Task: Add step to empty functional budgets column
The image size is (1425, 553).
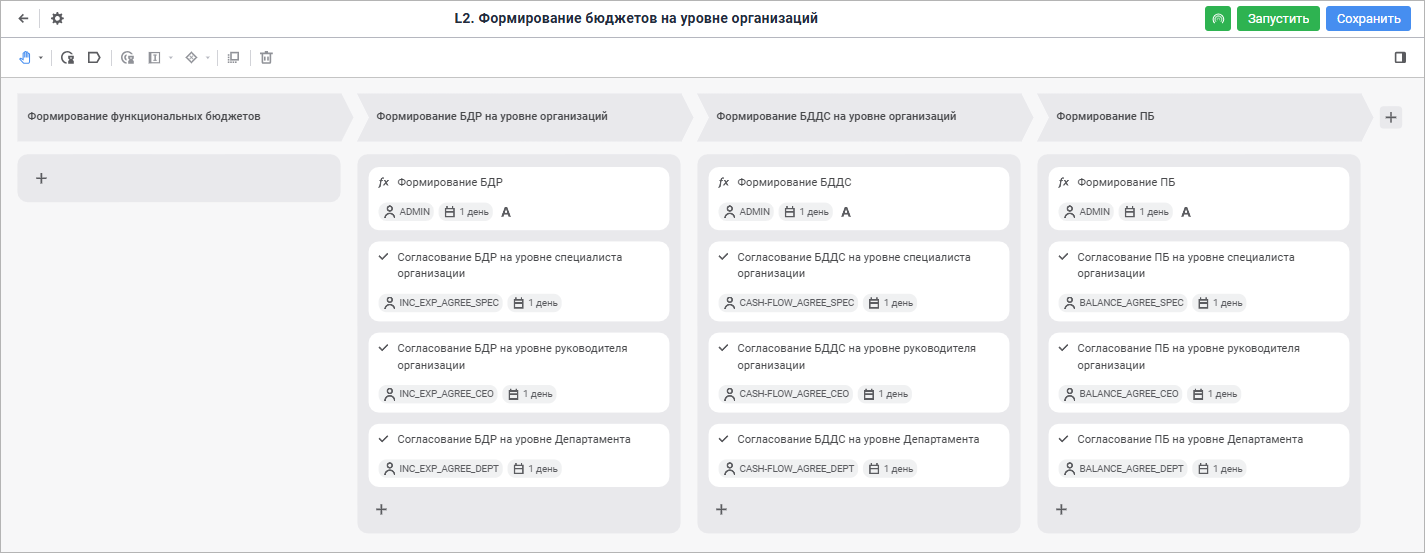Action: coord(41,178)
